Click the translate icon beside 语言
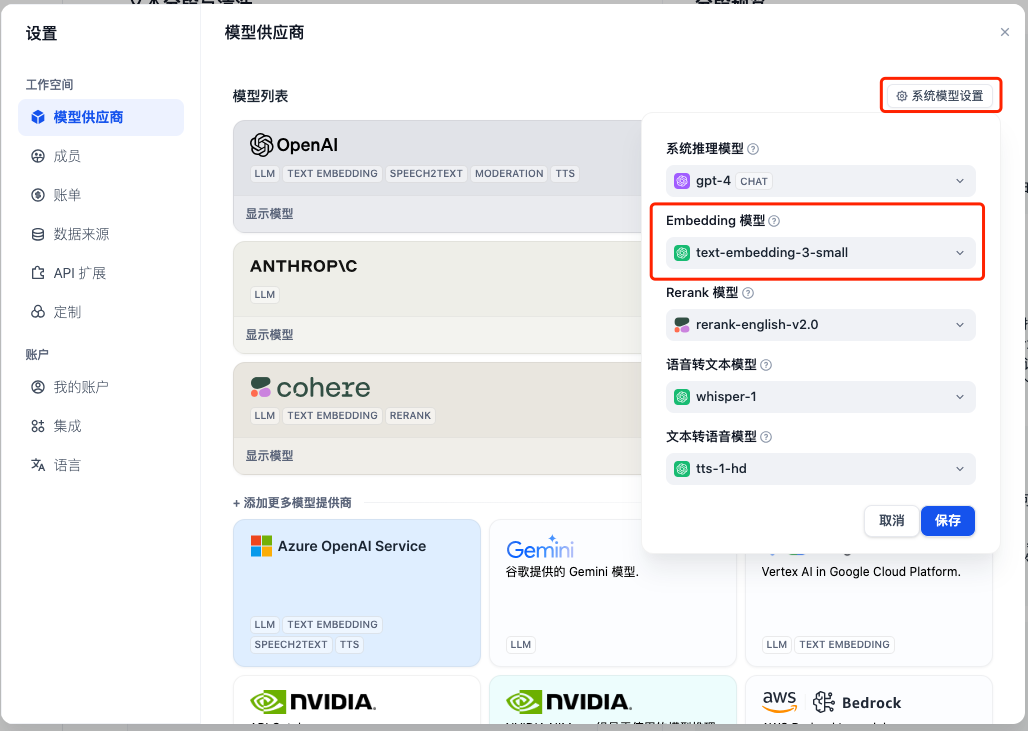This screenshot has height=731, width=1028. [x=38, y=465]
